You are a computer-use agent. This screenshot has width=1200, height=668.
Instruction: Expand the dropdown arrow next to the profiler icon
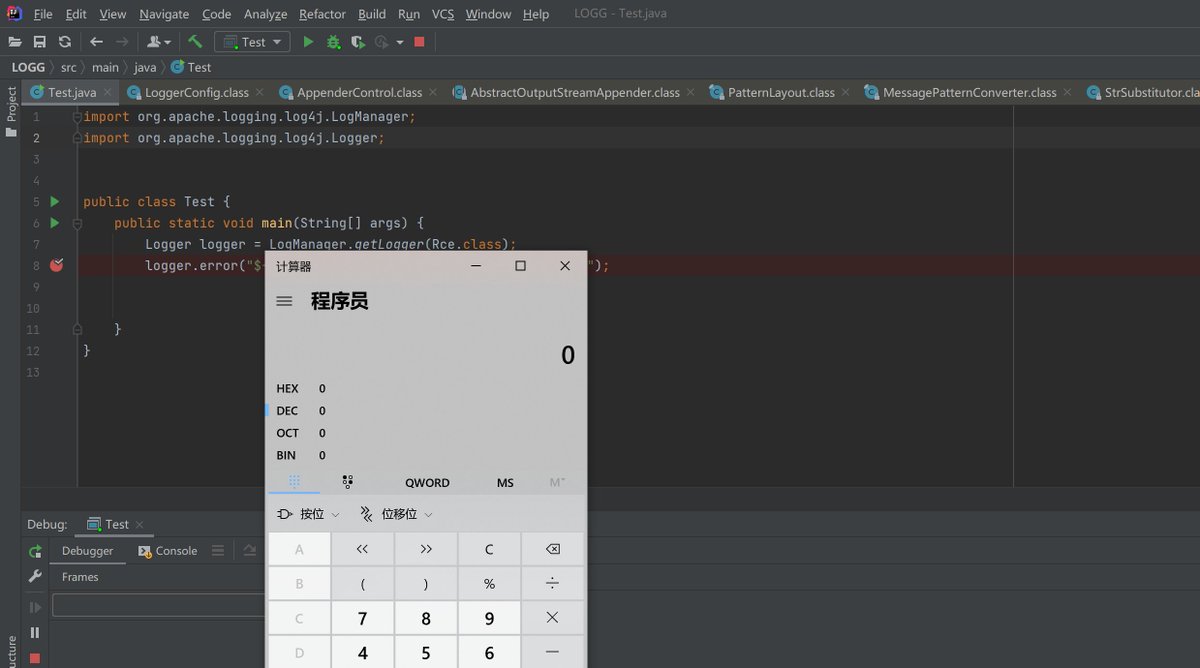tap(400, 42)
